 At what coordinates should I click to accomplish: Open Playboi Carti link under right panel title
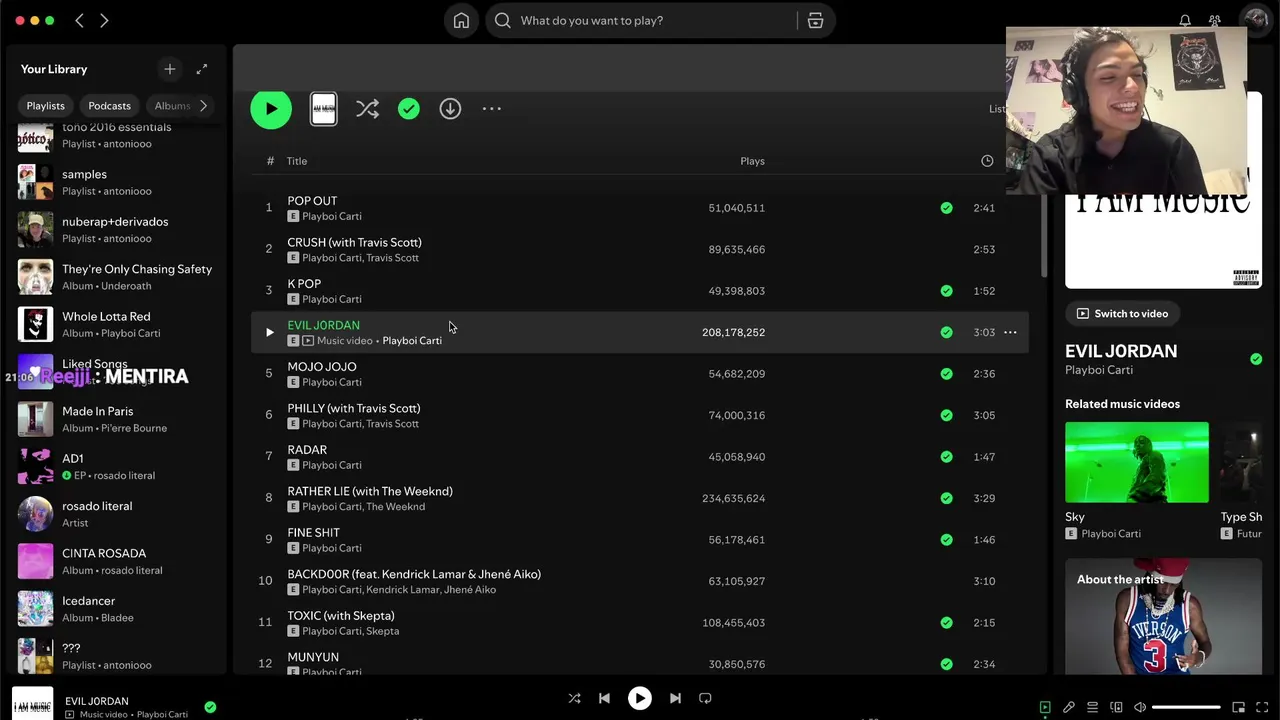[x=1099, y=370]
